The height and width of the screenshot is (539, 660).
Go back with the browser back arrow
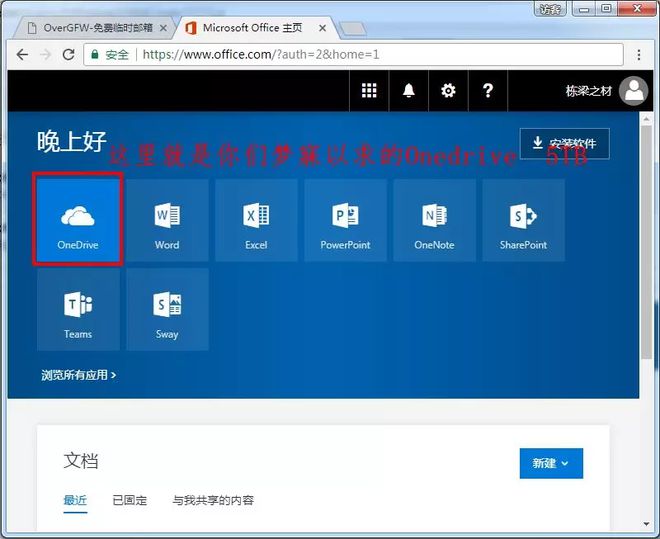pyautogui.click(x=22, y=54)
